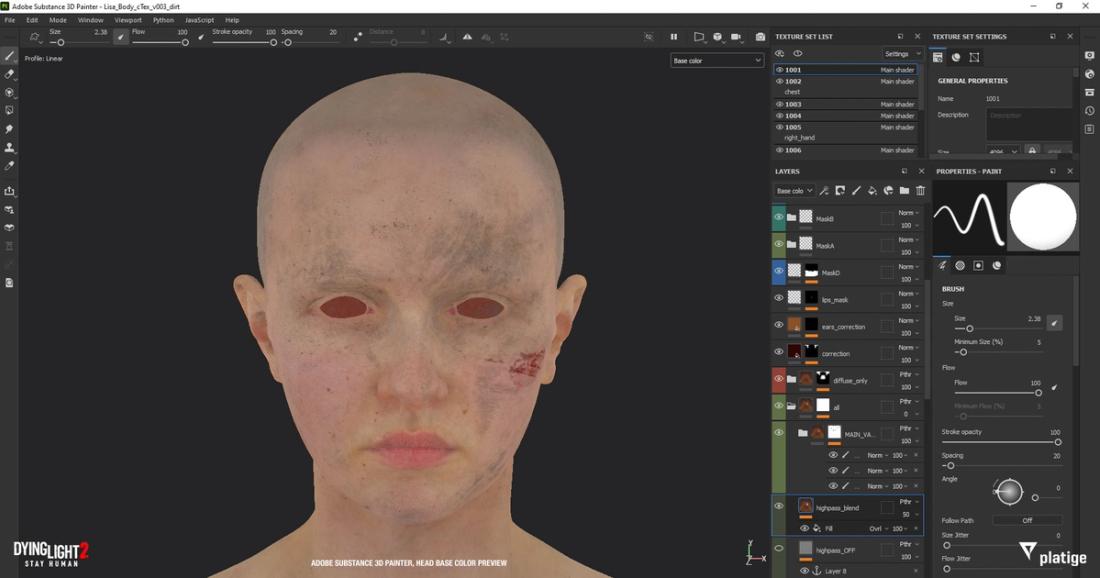Click the delete layer trash icon
This screenshot has width=1100, height=578.
pyautogui.click(x=920, y=191)
